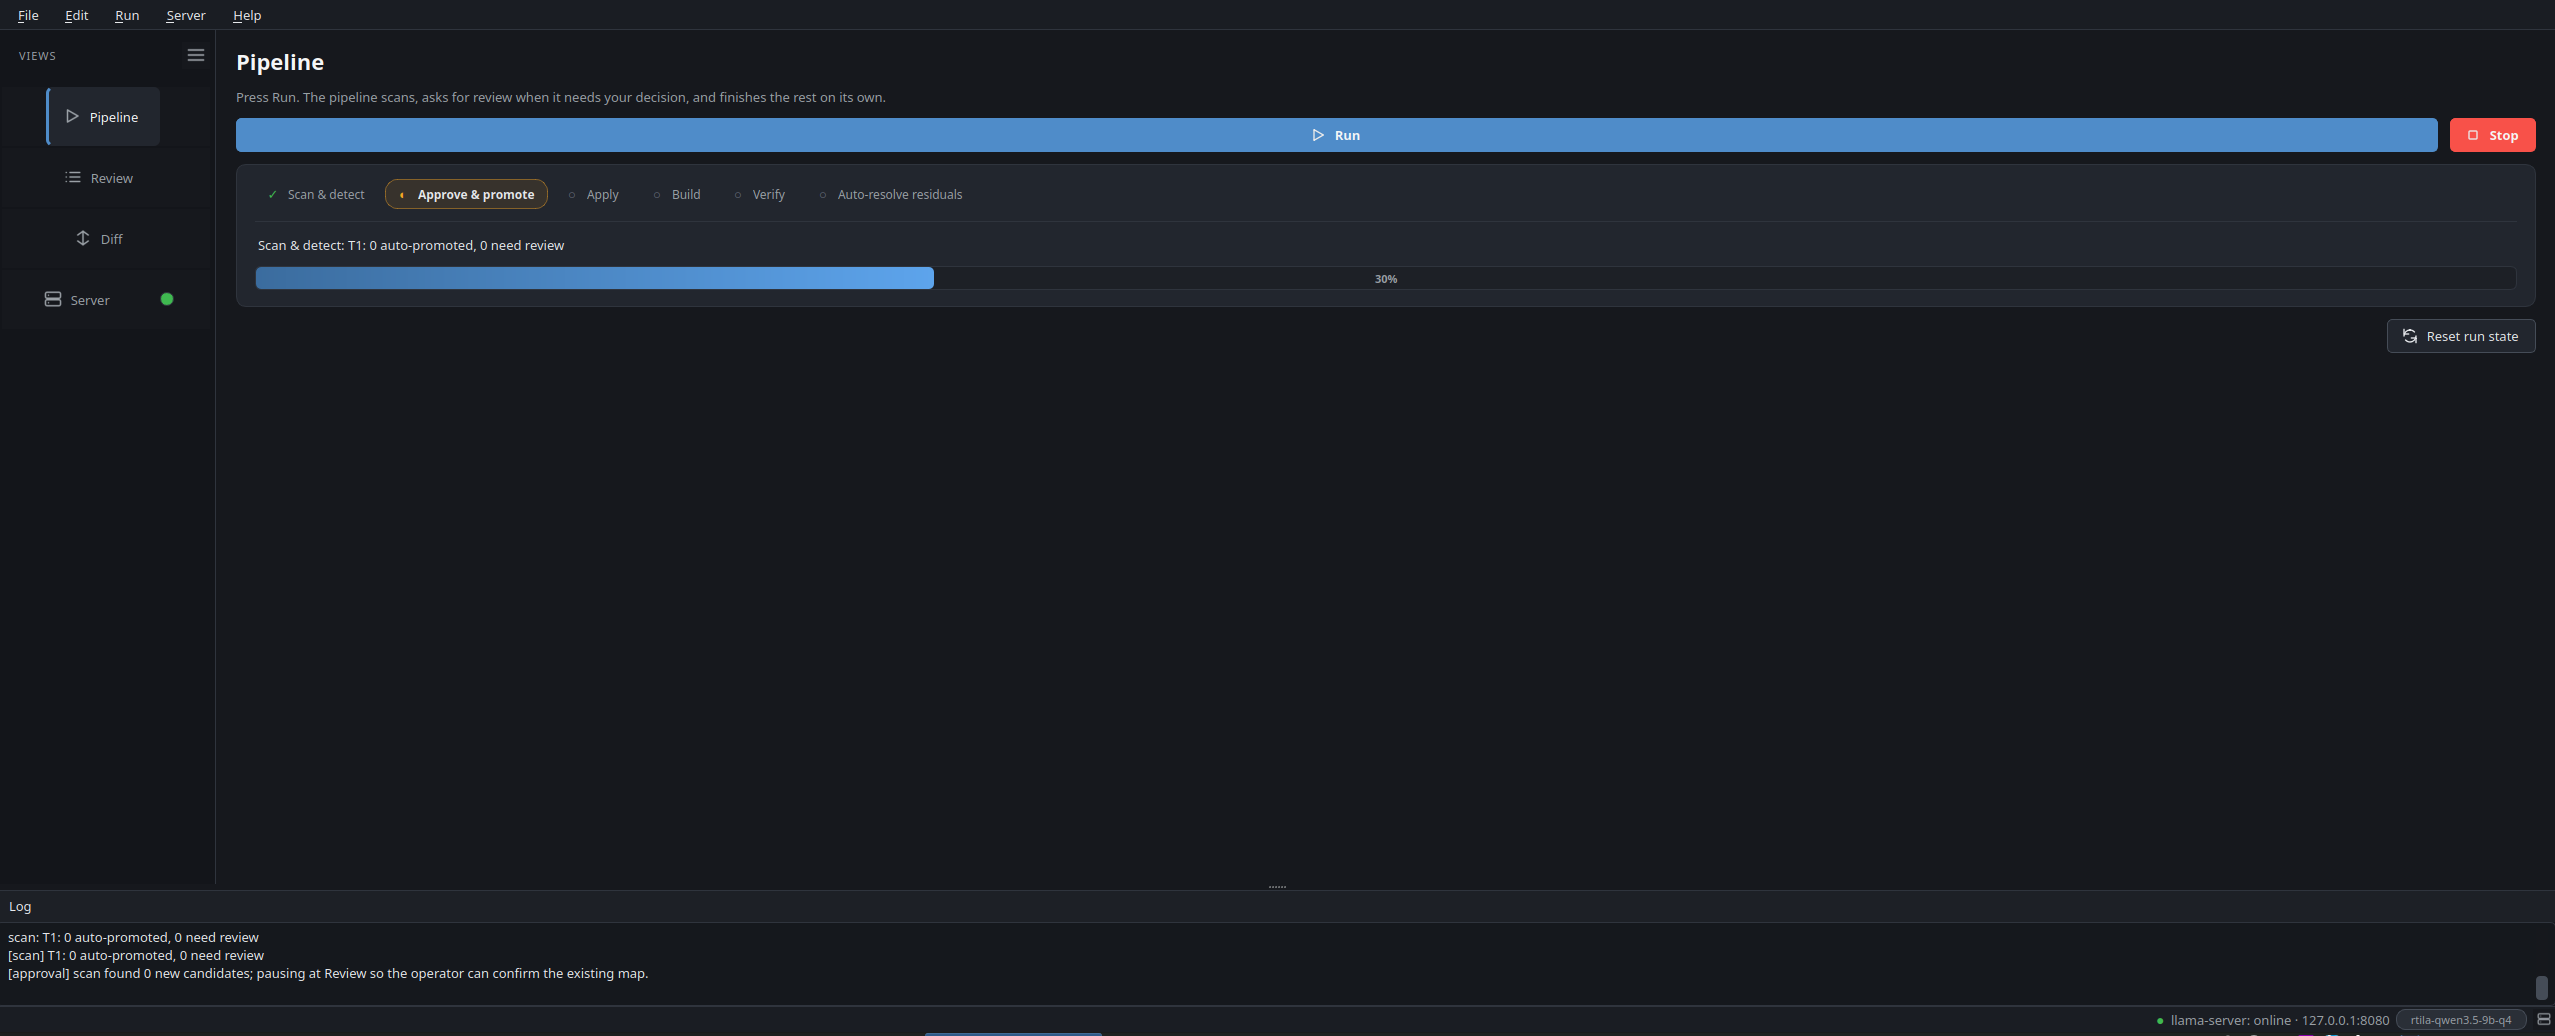Click the 'scan: T1: 0 auto-promoted' first log line
This screenshot has height=1036, width=2555.
click(133, 937)
